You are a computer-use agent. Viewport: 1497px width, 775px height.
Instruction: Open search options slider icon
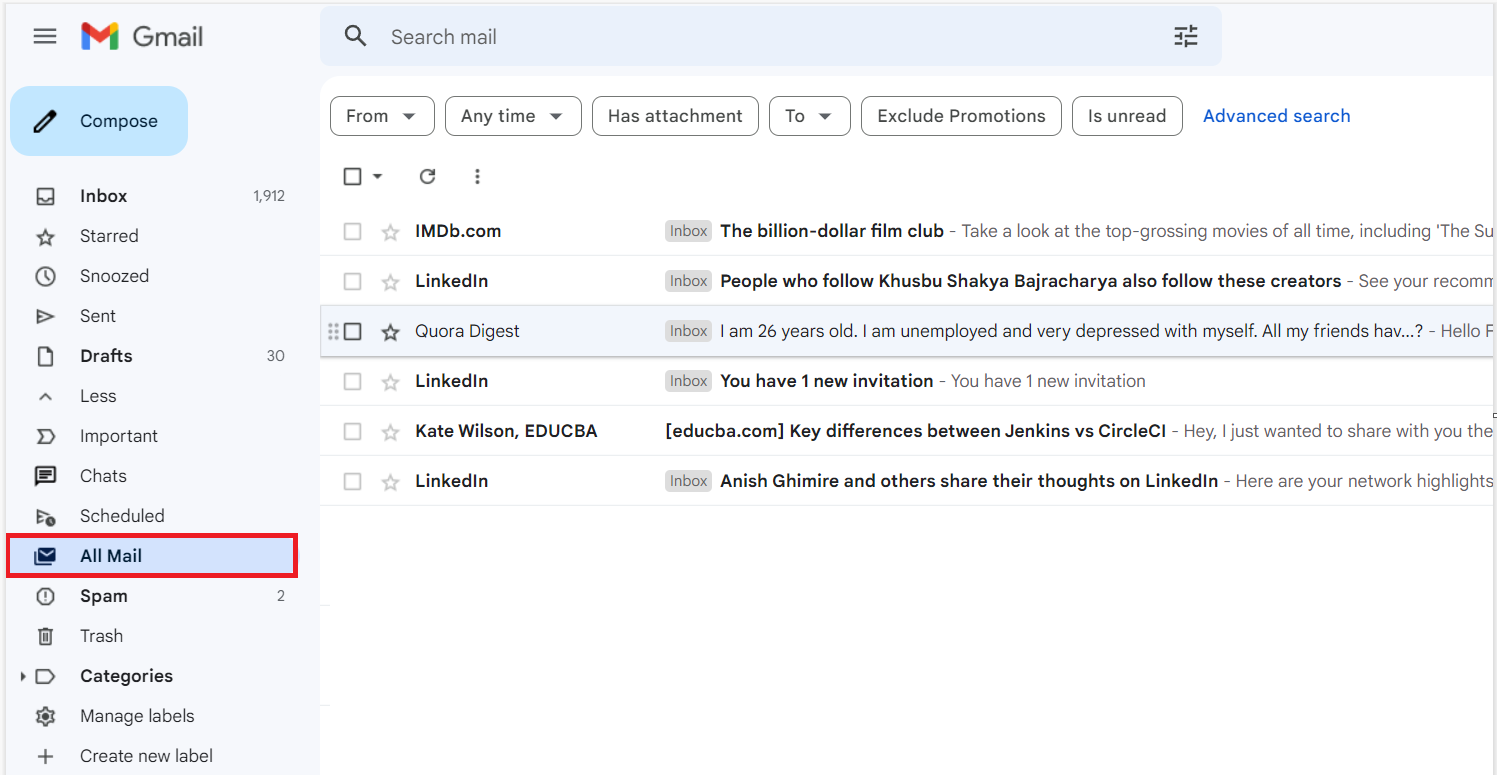(x=1186, y=37)
